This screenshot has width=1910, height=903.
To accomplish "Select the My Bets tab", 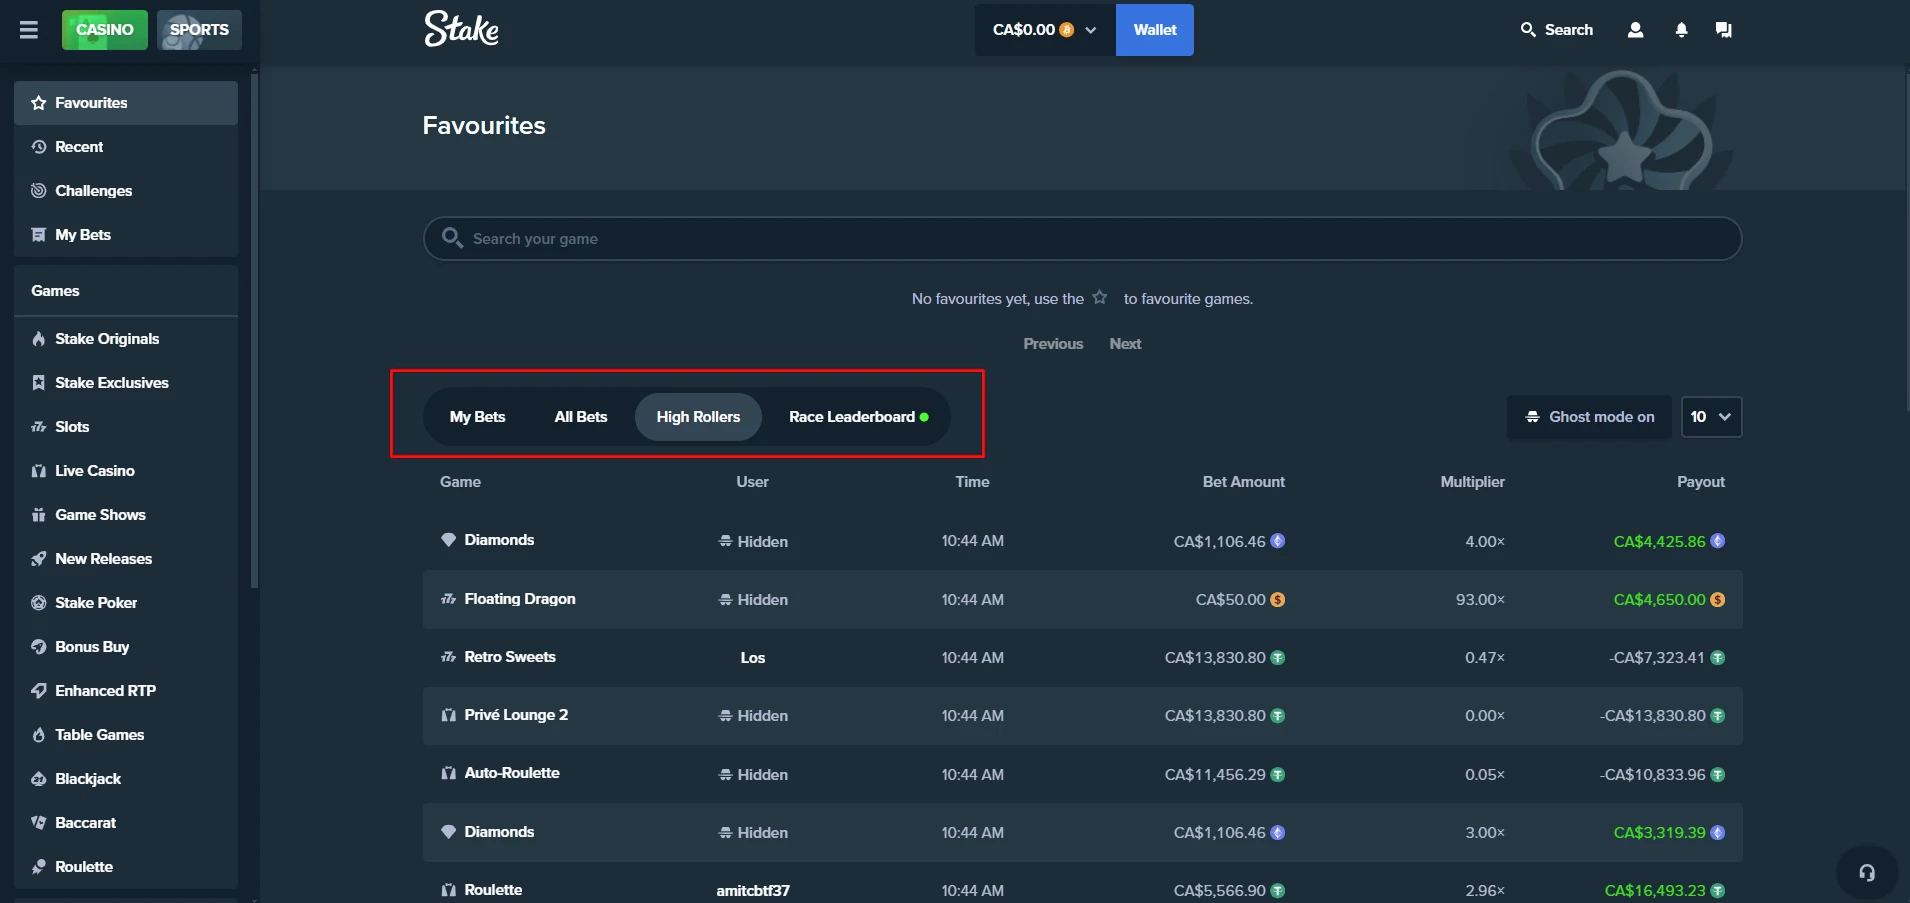I will 477,417.
